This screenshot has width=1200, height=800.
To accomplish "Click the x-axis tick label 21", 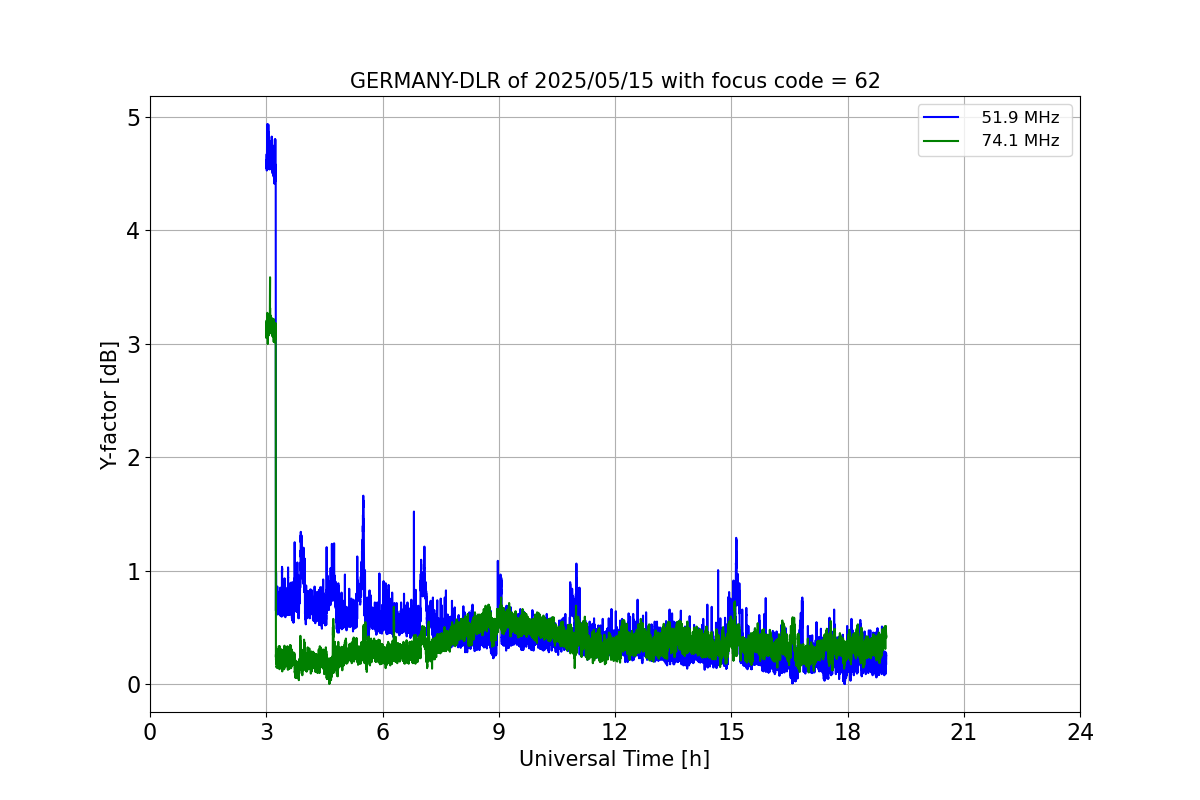I will pyautogui.click(x=964, y=732).
